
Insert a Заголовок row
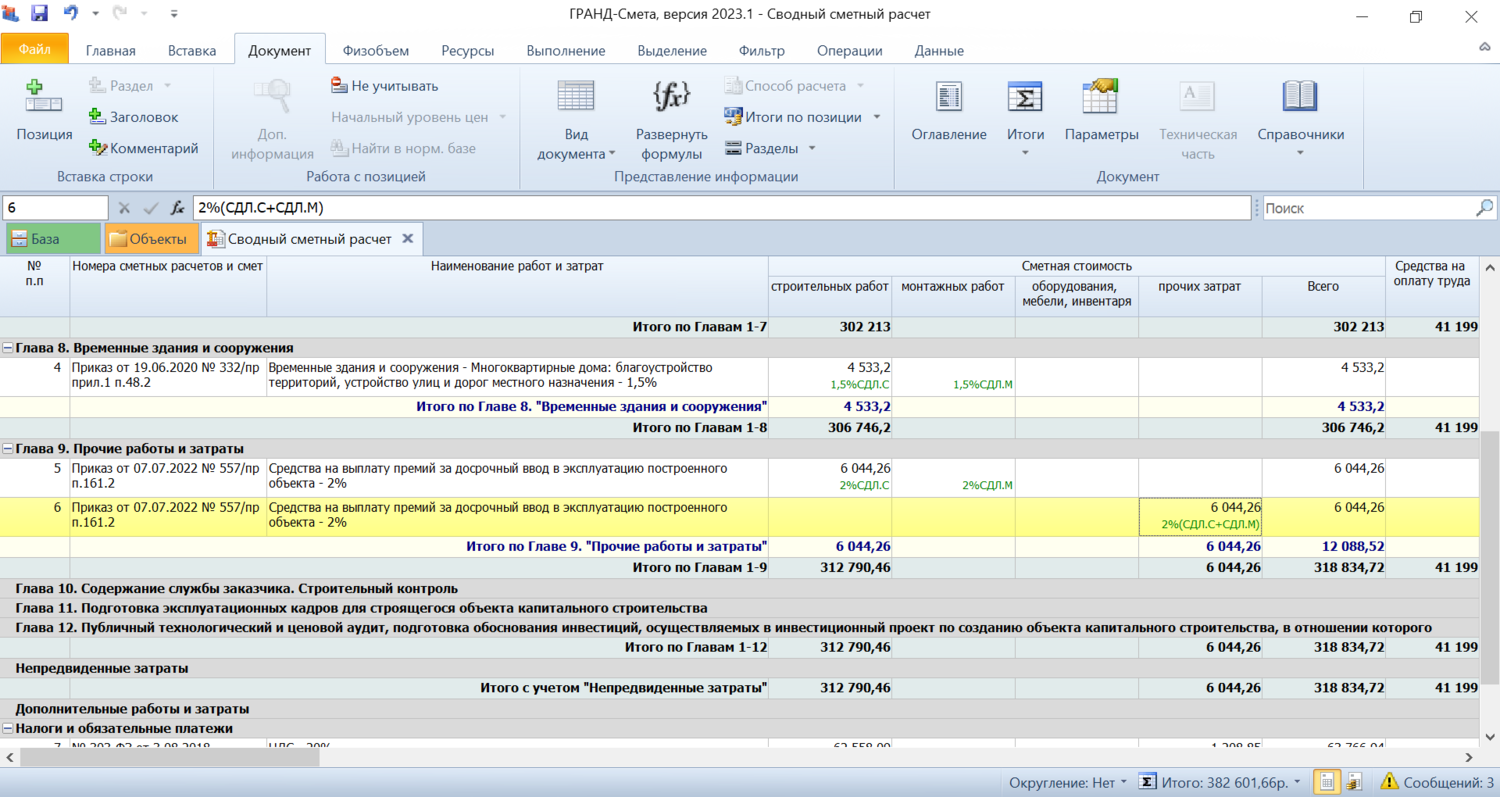pyautogui.click(x=133, y=117)
